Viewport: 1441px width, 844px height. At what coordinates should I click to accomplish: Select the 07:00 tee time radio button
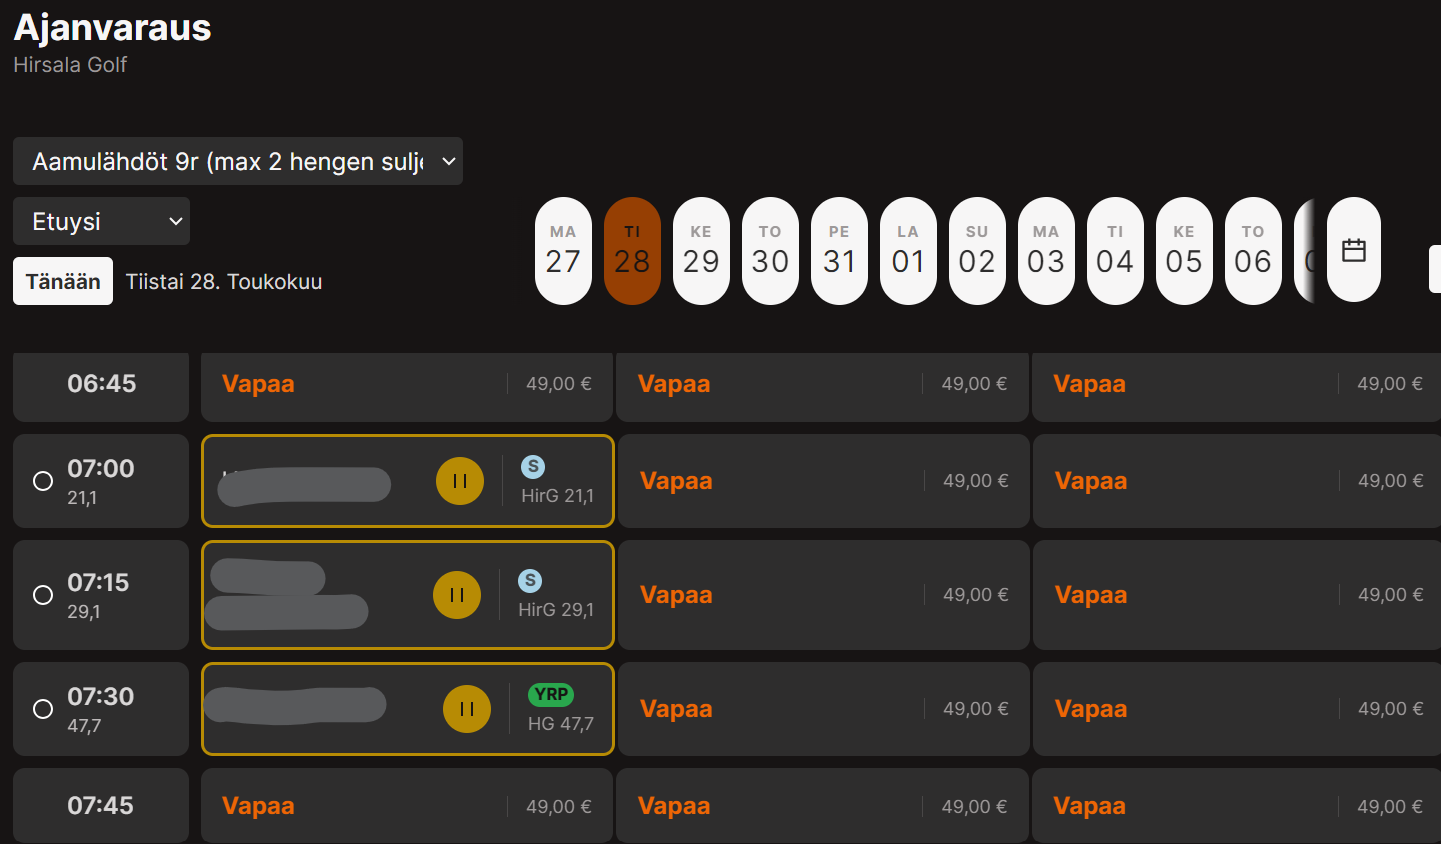coord(43,481)
